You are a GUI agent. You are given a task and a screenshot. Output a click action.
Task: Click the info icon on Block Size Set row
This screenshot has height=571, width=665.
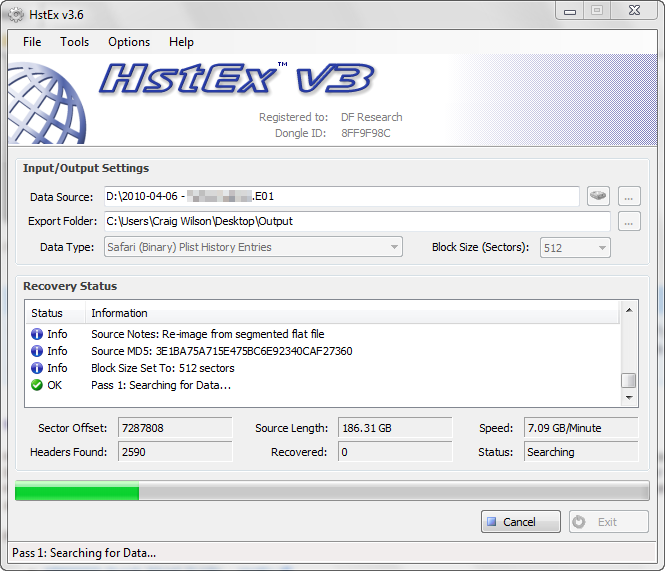pyautogui.click(x=37, y=368)
